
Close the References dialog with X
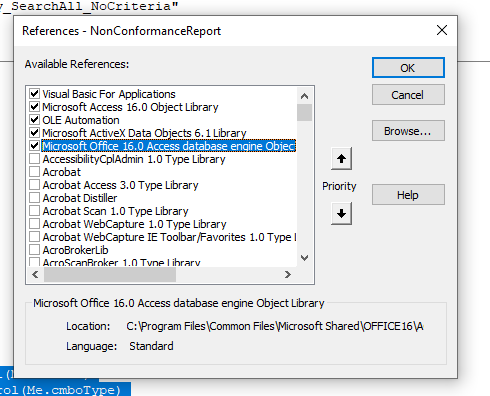442,30
